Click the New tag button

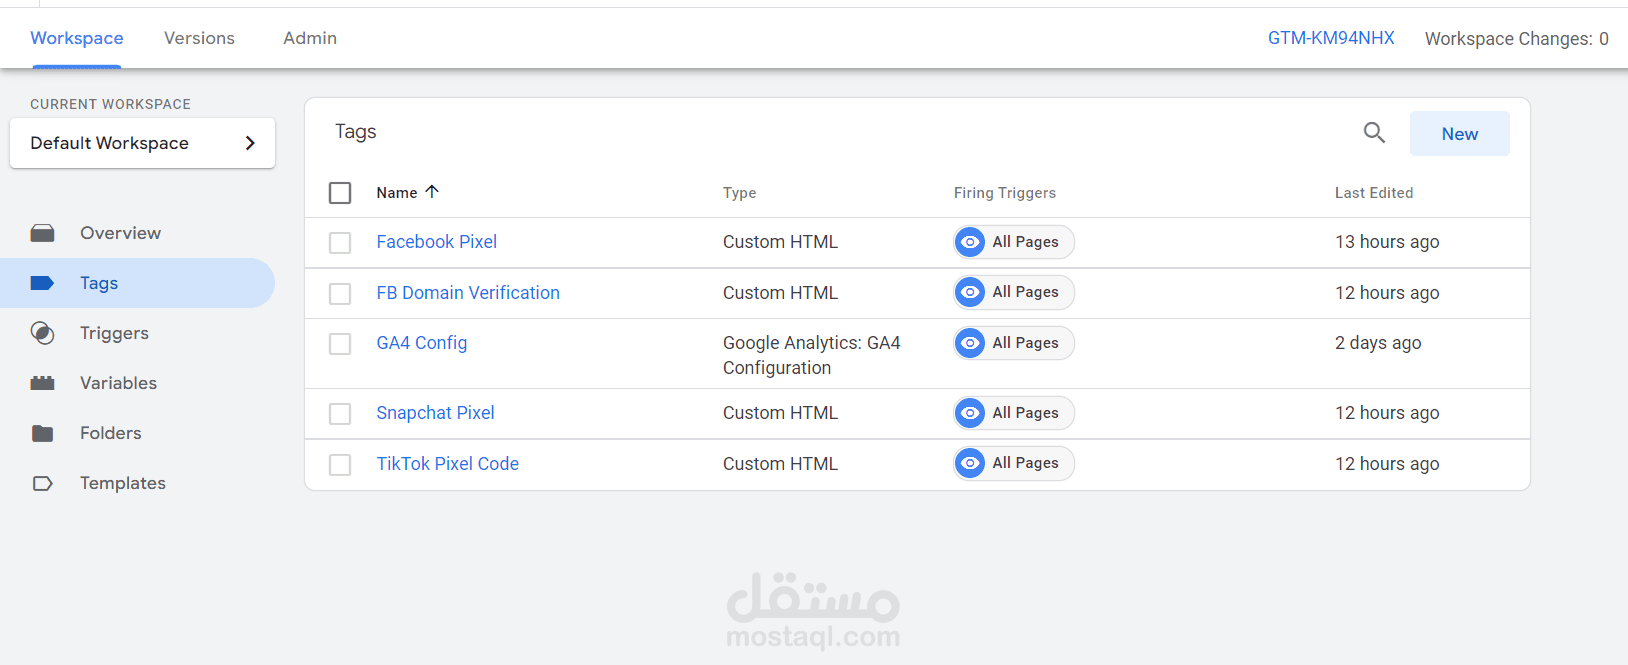pos(1459,134)
